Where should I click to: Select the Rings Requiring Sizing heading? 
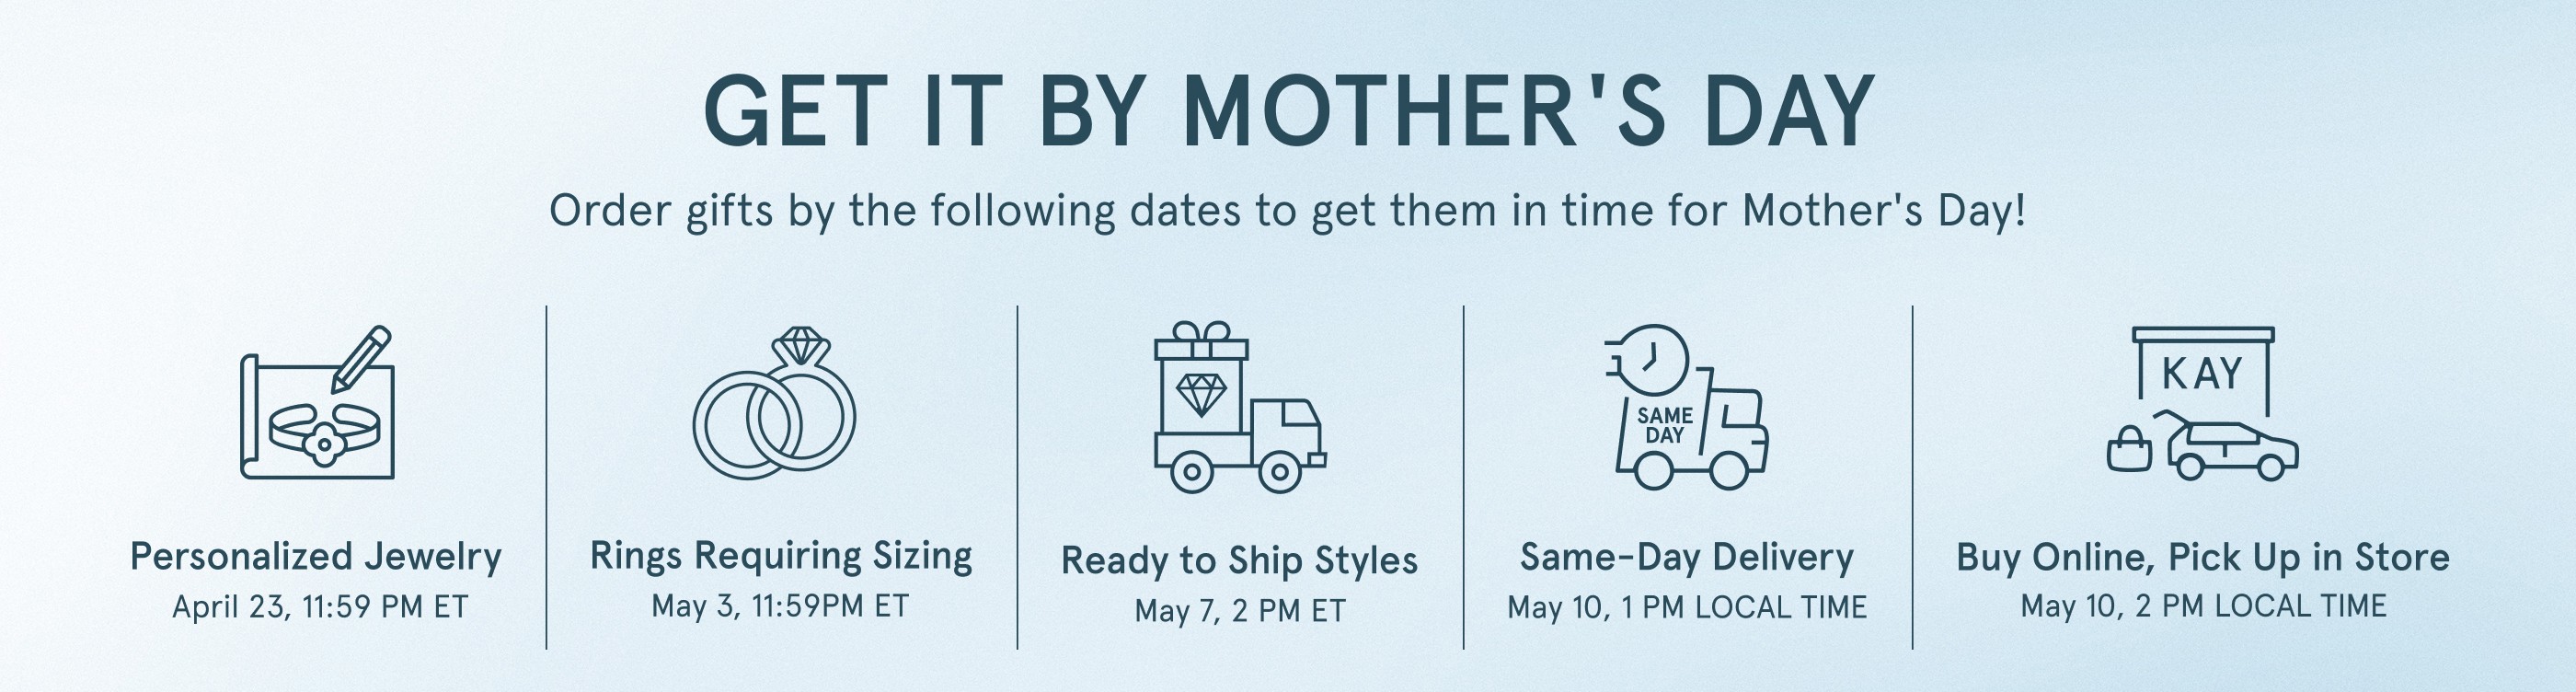pos(781,555)
